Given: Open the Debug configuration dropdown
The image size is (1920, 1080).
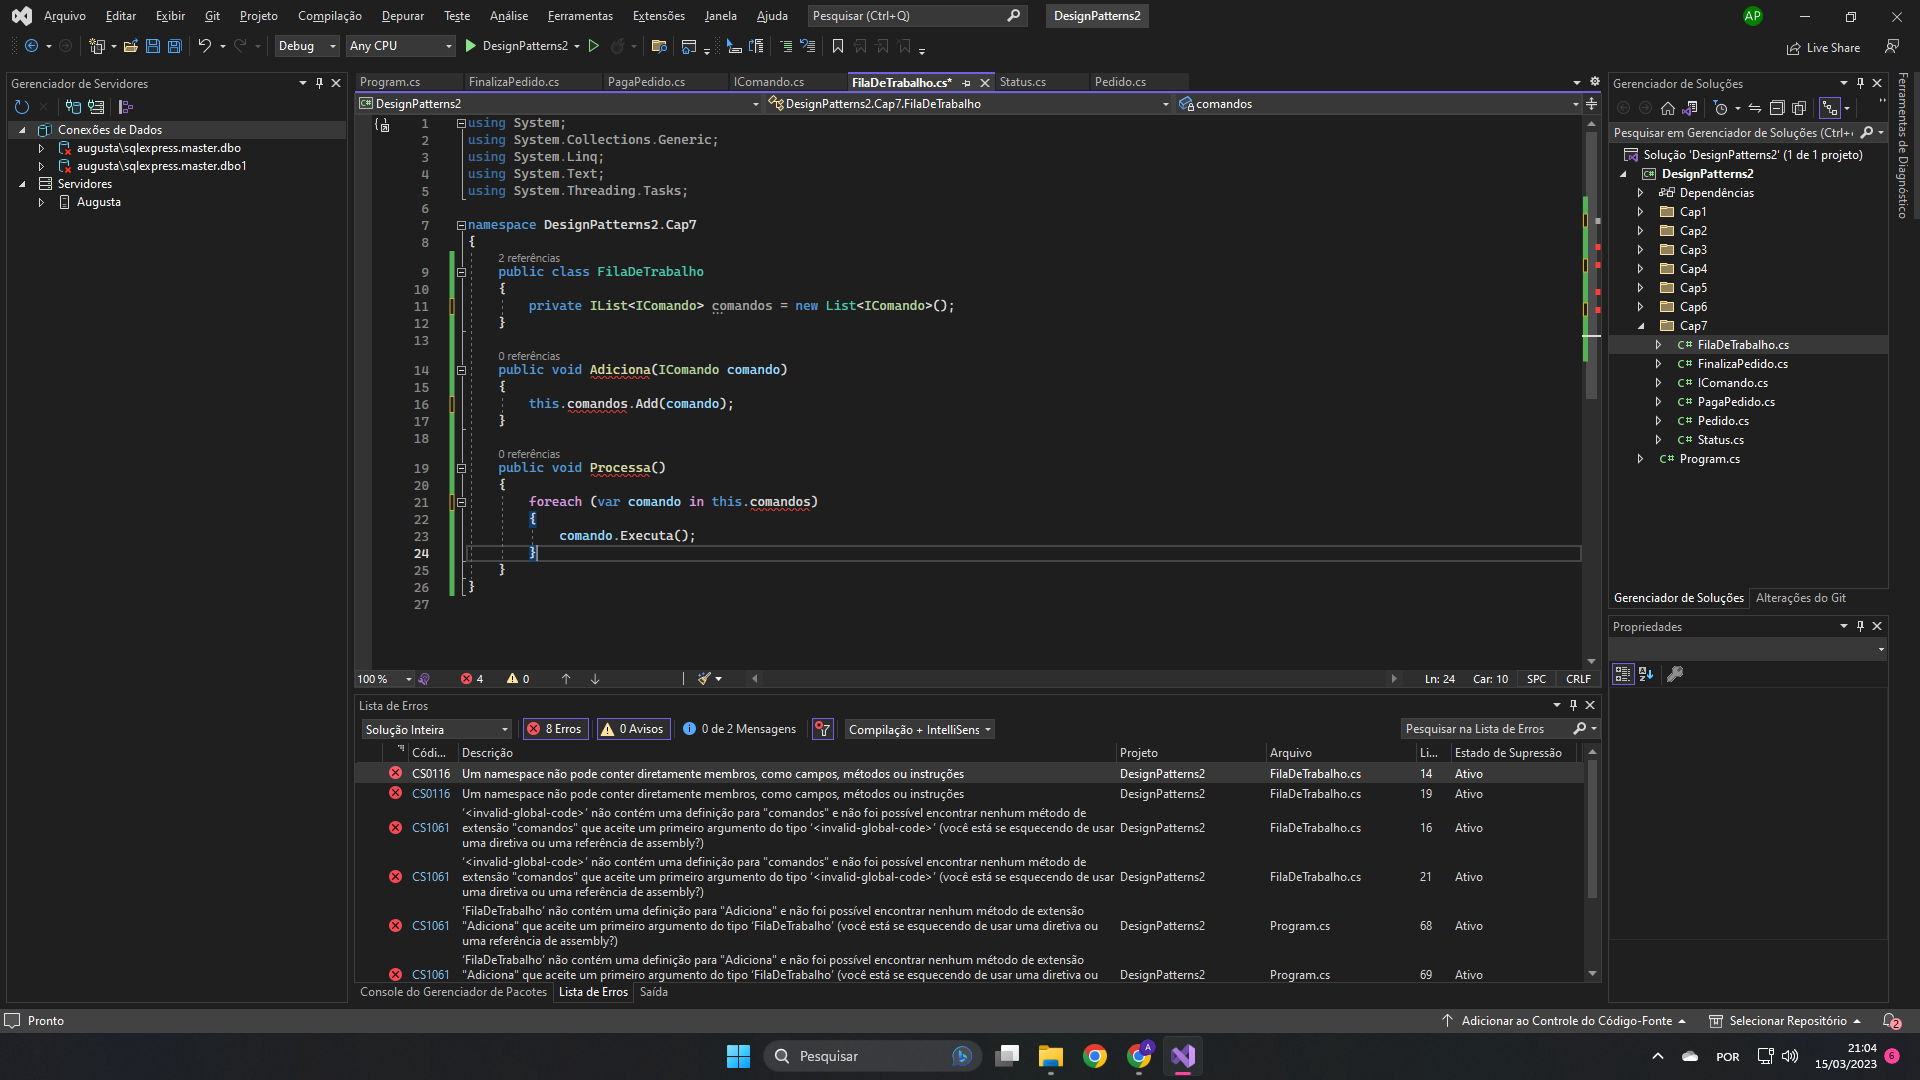Looking at the screenshot, I should tap(307, 46).
